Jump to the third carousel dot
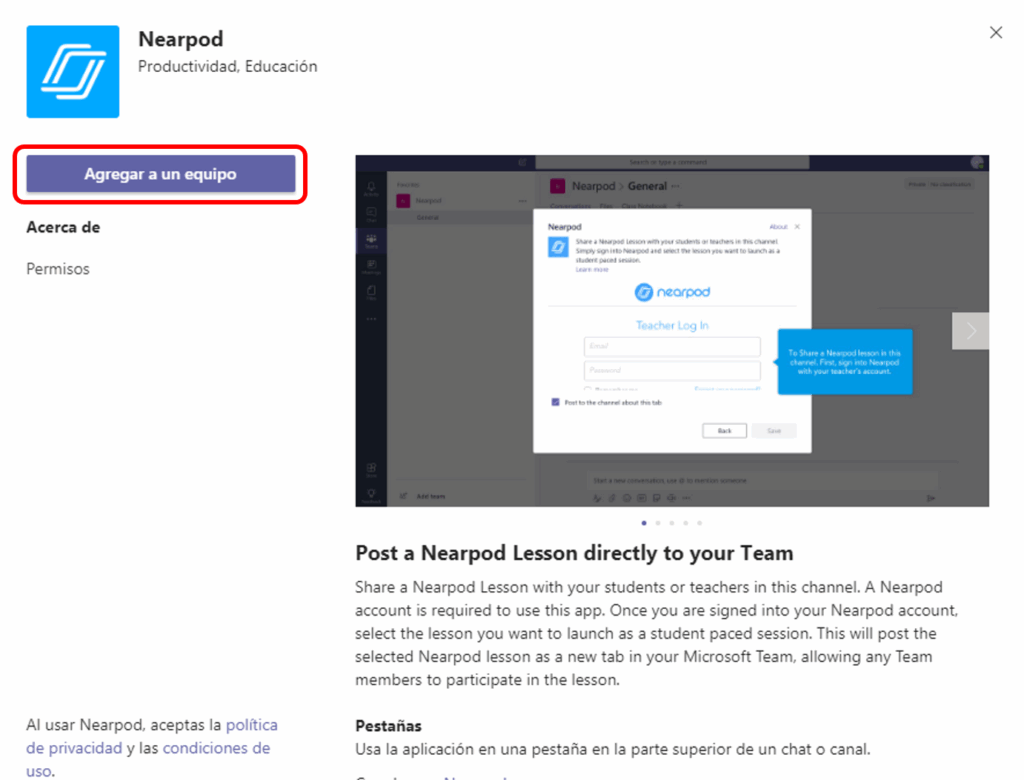This screenshot has width=1024, height=780. pyautogui.click(x=671, y=523)
